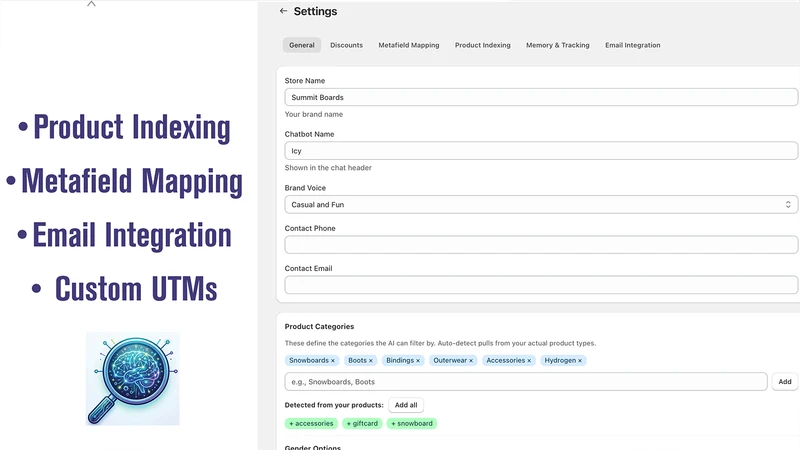Image resolution: width=800 pixels, height=450 pixels.
Task: Go back using the Settings arrow
Action: coord(284,11)
